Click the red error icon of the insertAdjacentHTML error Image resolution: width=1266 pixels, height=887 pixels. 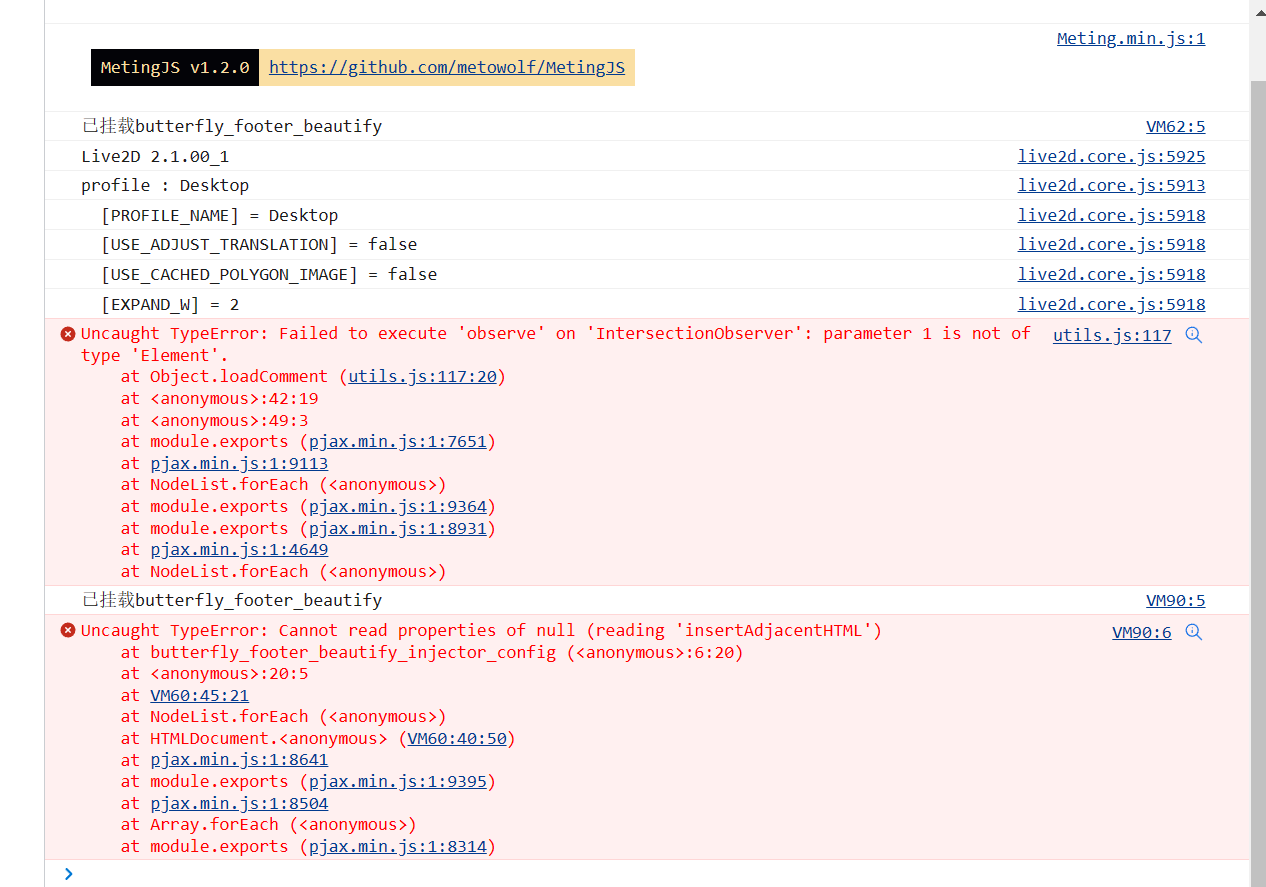[x=68, y=631]
